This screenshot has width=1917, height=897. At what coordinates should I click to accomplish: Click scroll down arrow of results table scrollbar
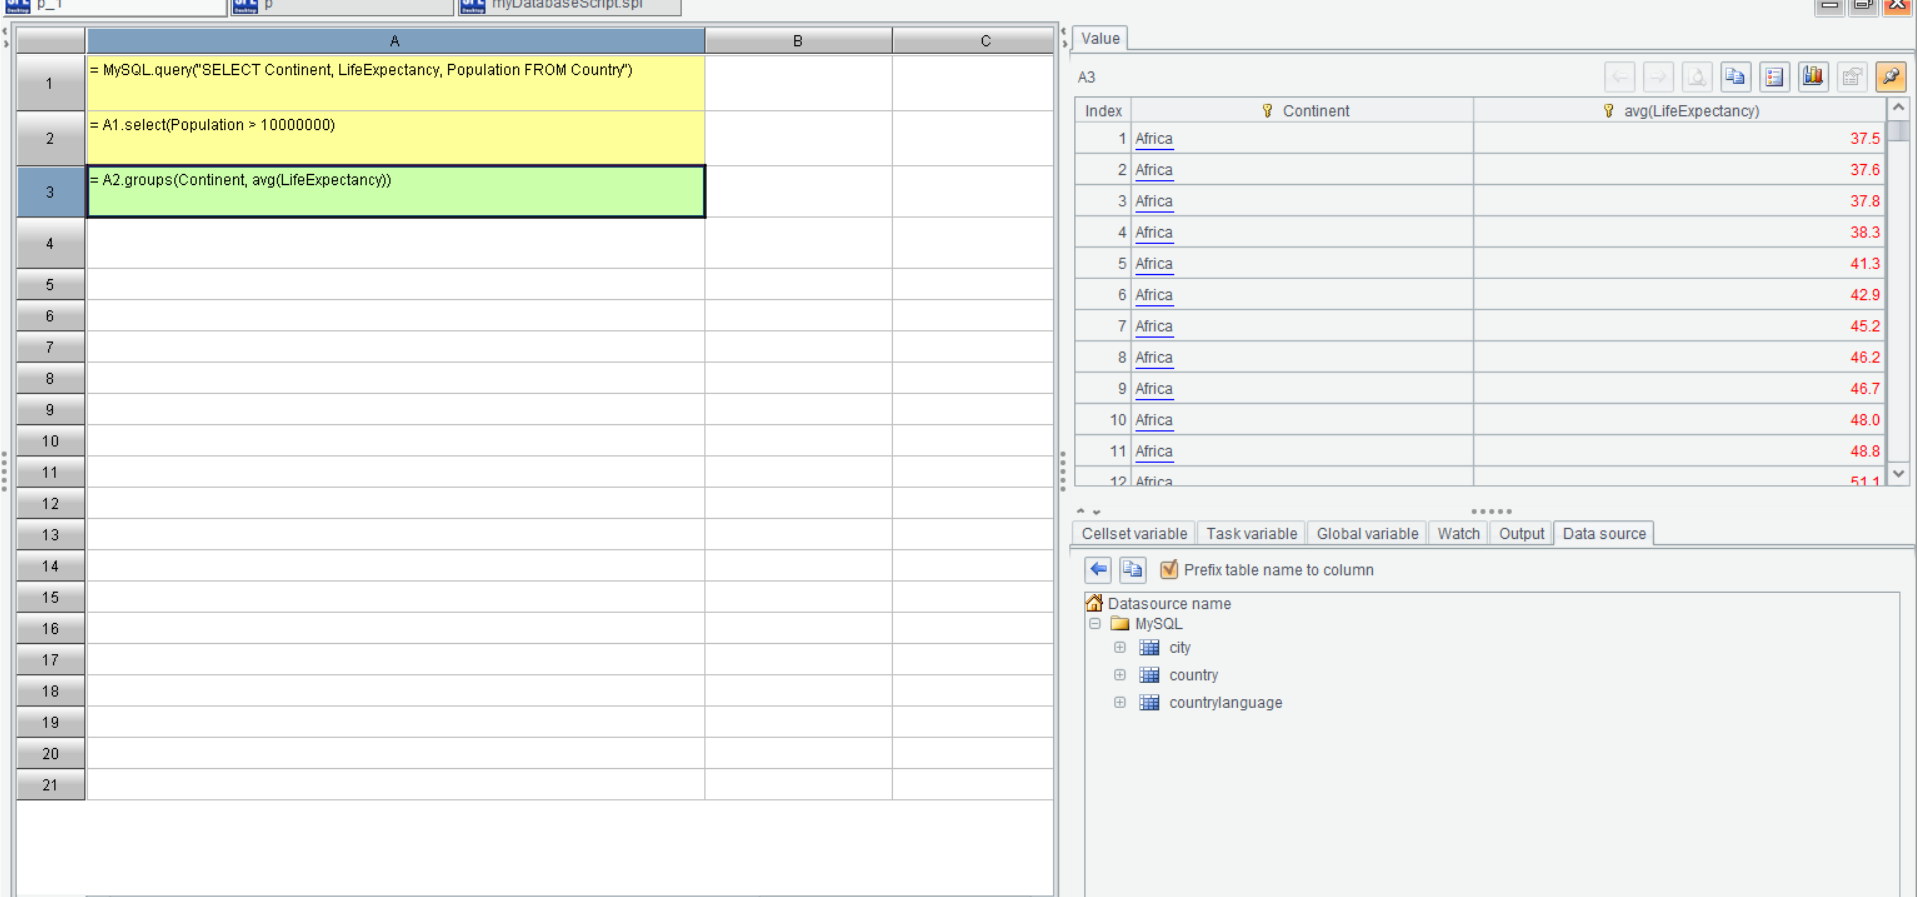click(1898, 474)
